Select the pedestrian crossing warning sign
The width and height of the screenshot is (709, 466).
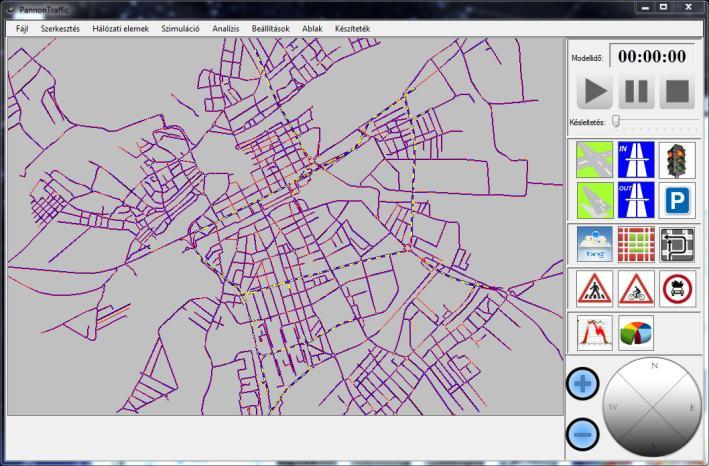point(595,288)
